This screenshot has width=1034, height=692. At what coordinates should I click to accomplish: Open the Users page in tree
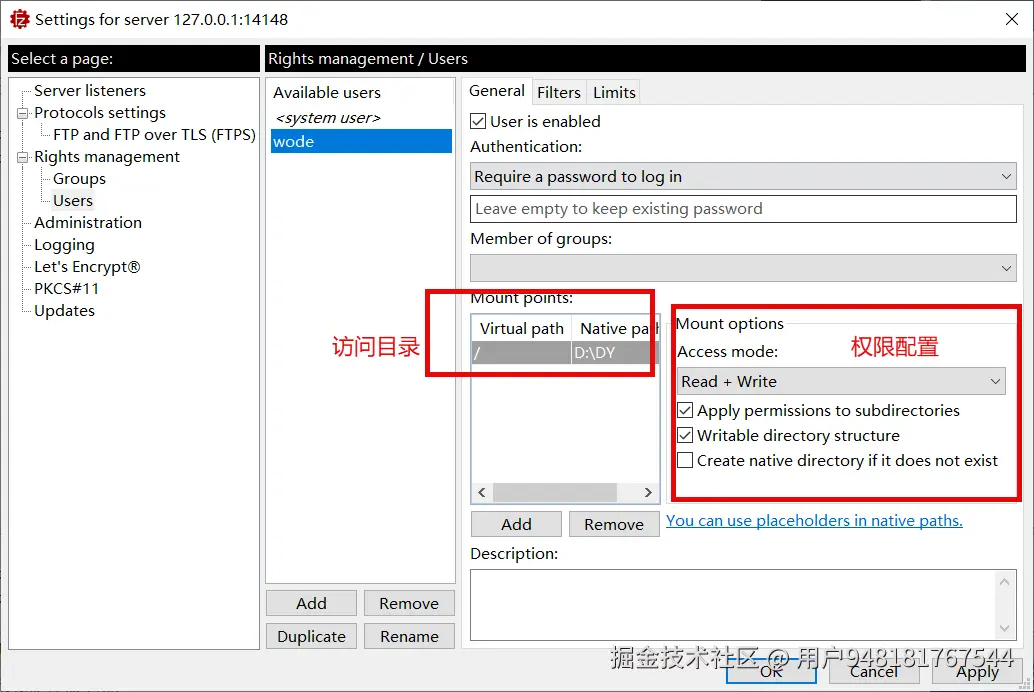point(73,201)
